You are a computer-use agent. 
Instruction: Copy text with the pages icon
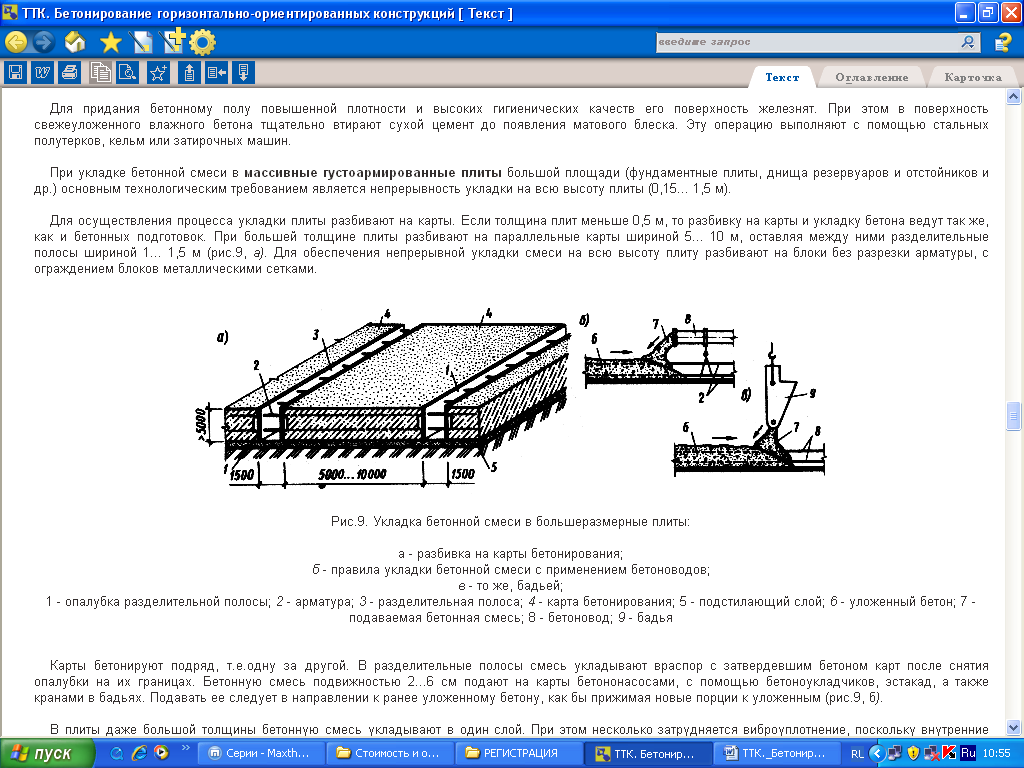coord(100,72)
